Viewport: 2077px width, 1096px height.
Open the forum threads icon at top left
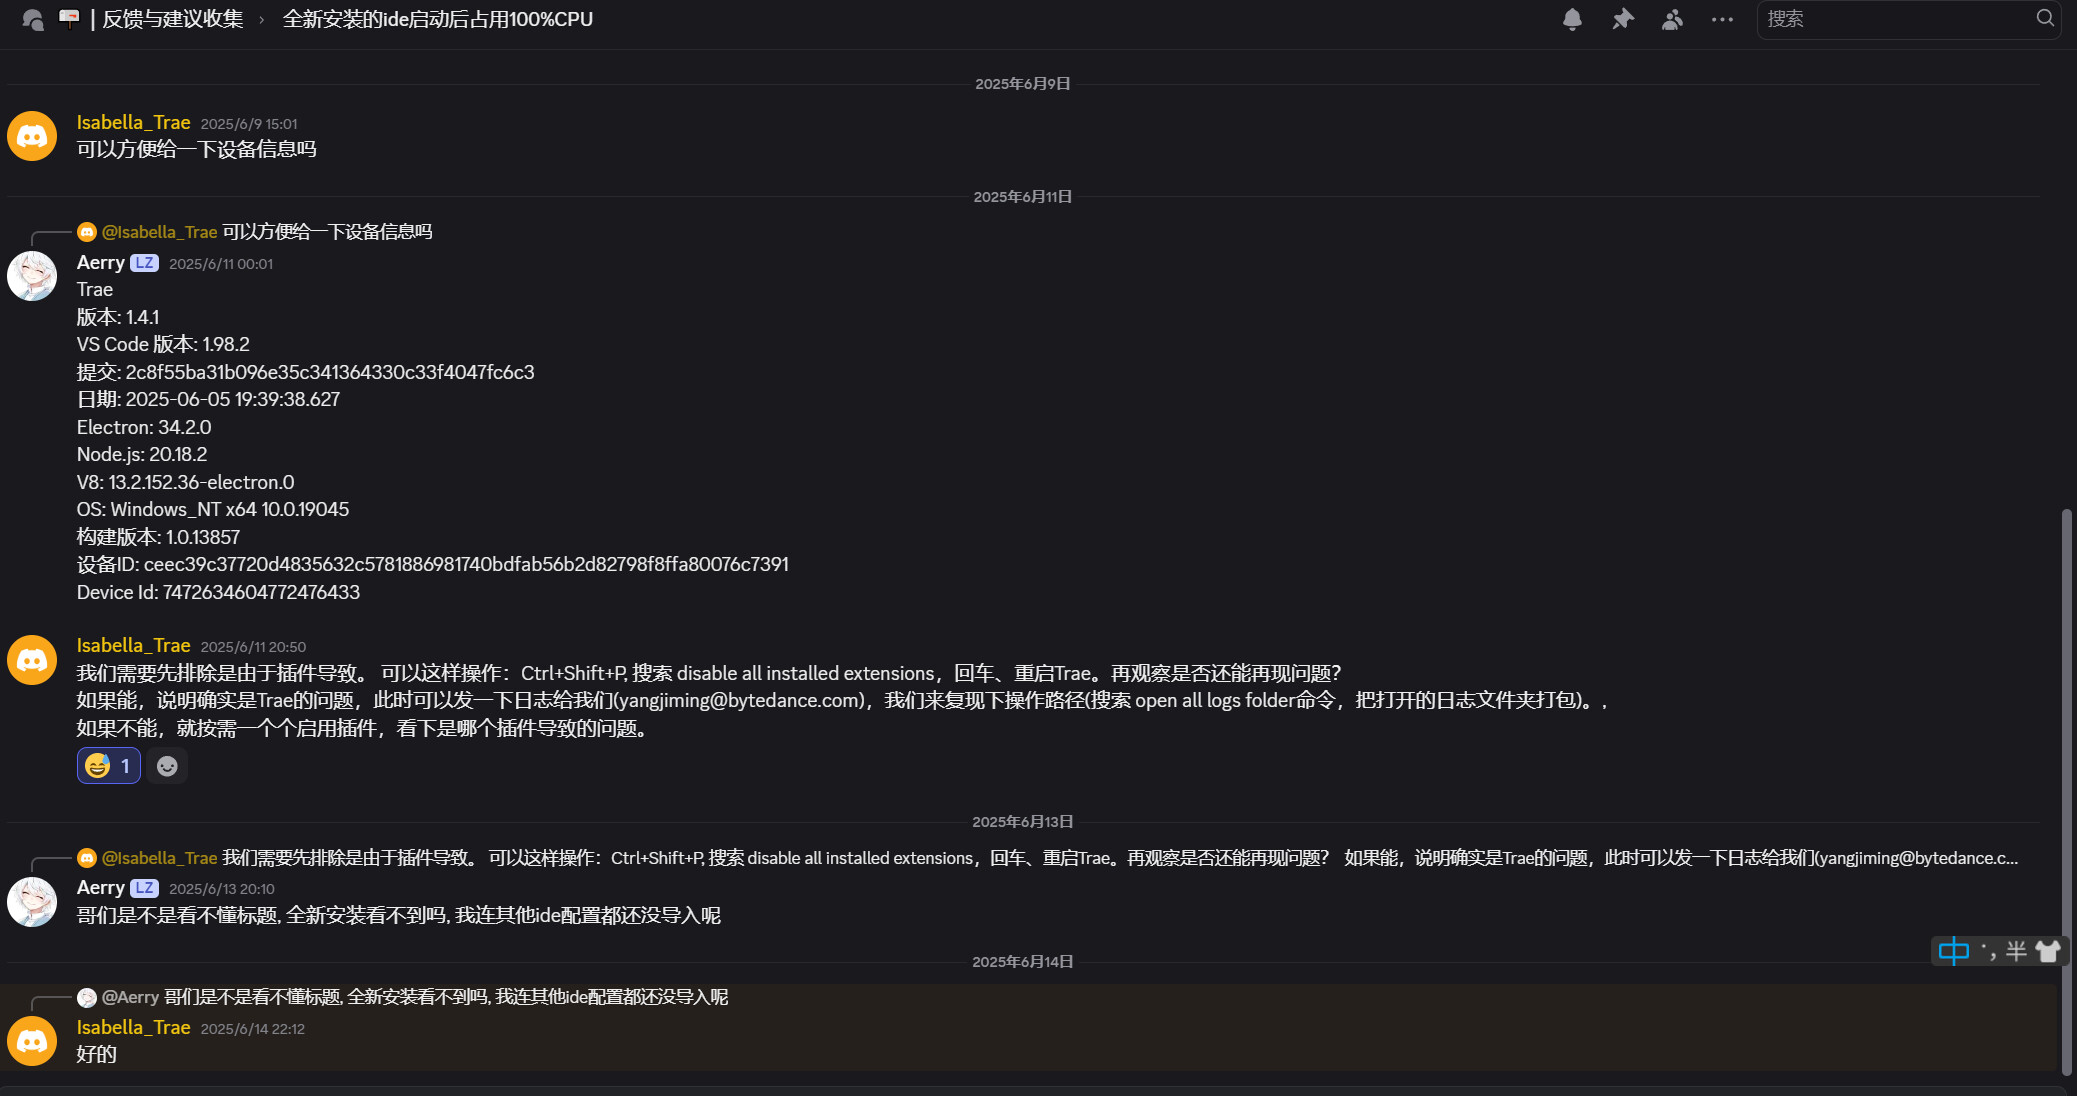(33, 19)
